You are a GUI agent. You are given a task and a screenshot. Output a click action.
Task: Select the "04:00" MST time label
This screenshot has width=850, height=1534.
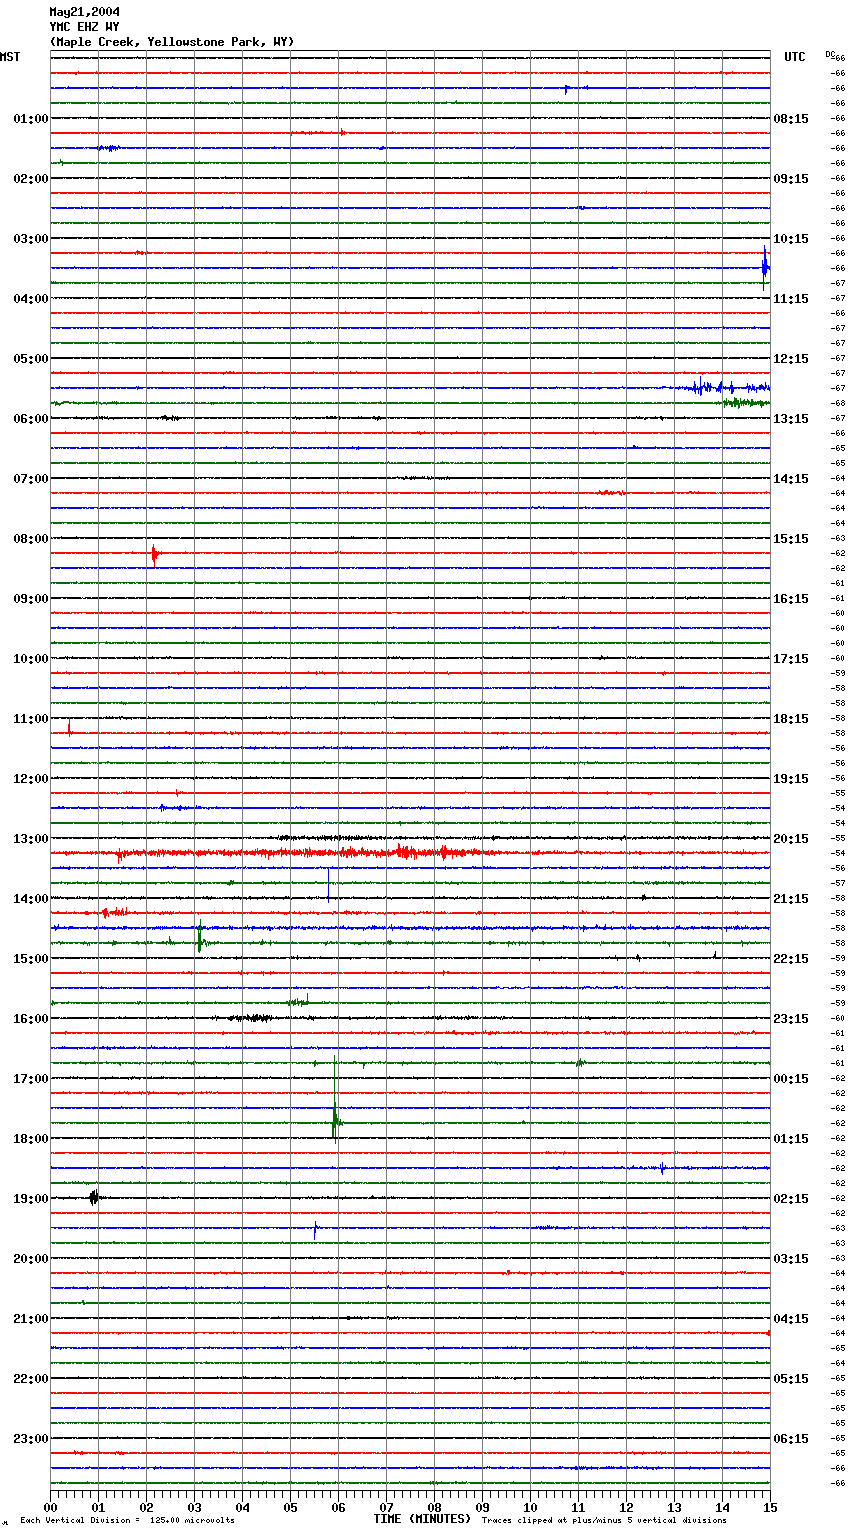(31, 299)
